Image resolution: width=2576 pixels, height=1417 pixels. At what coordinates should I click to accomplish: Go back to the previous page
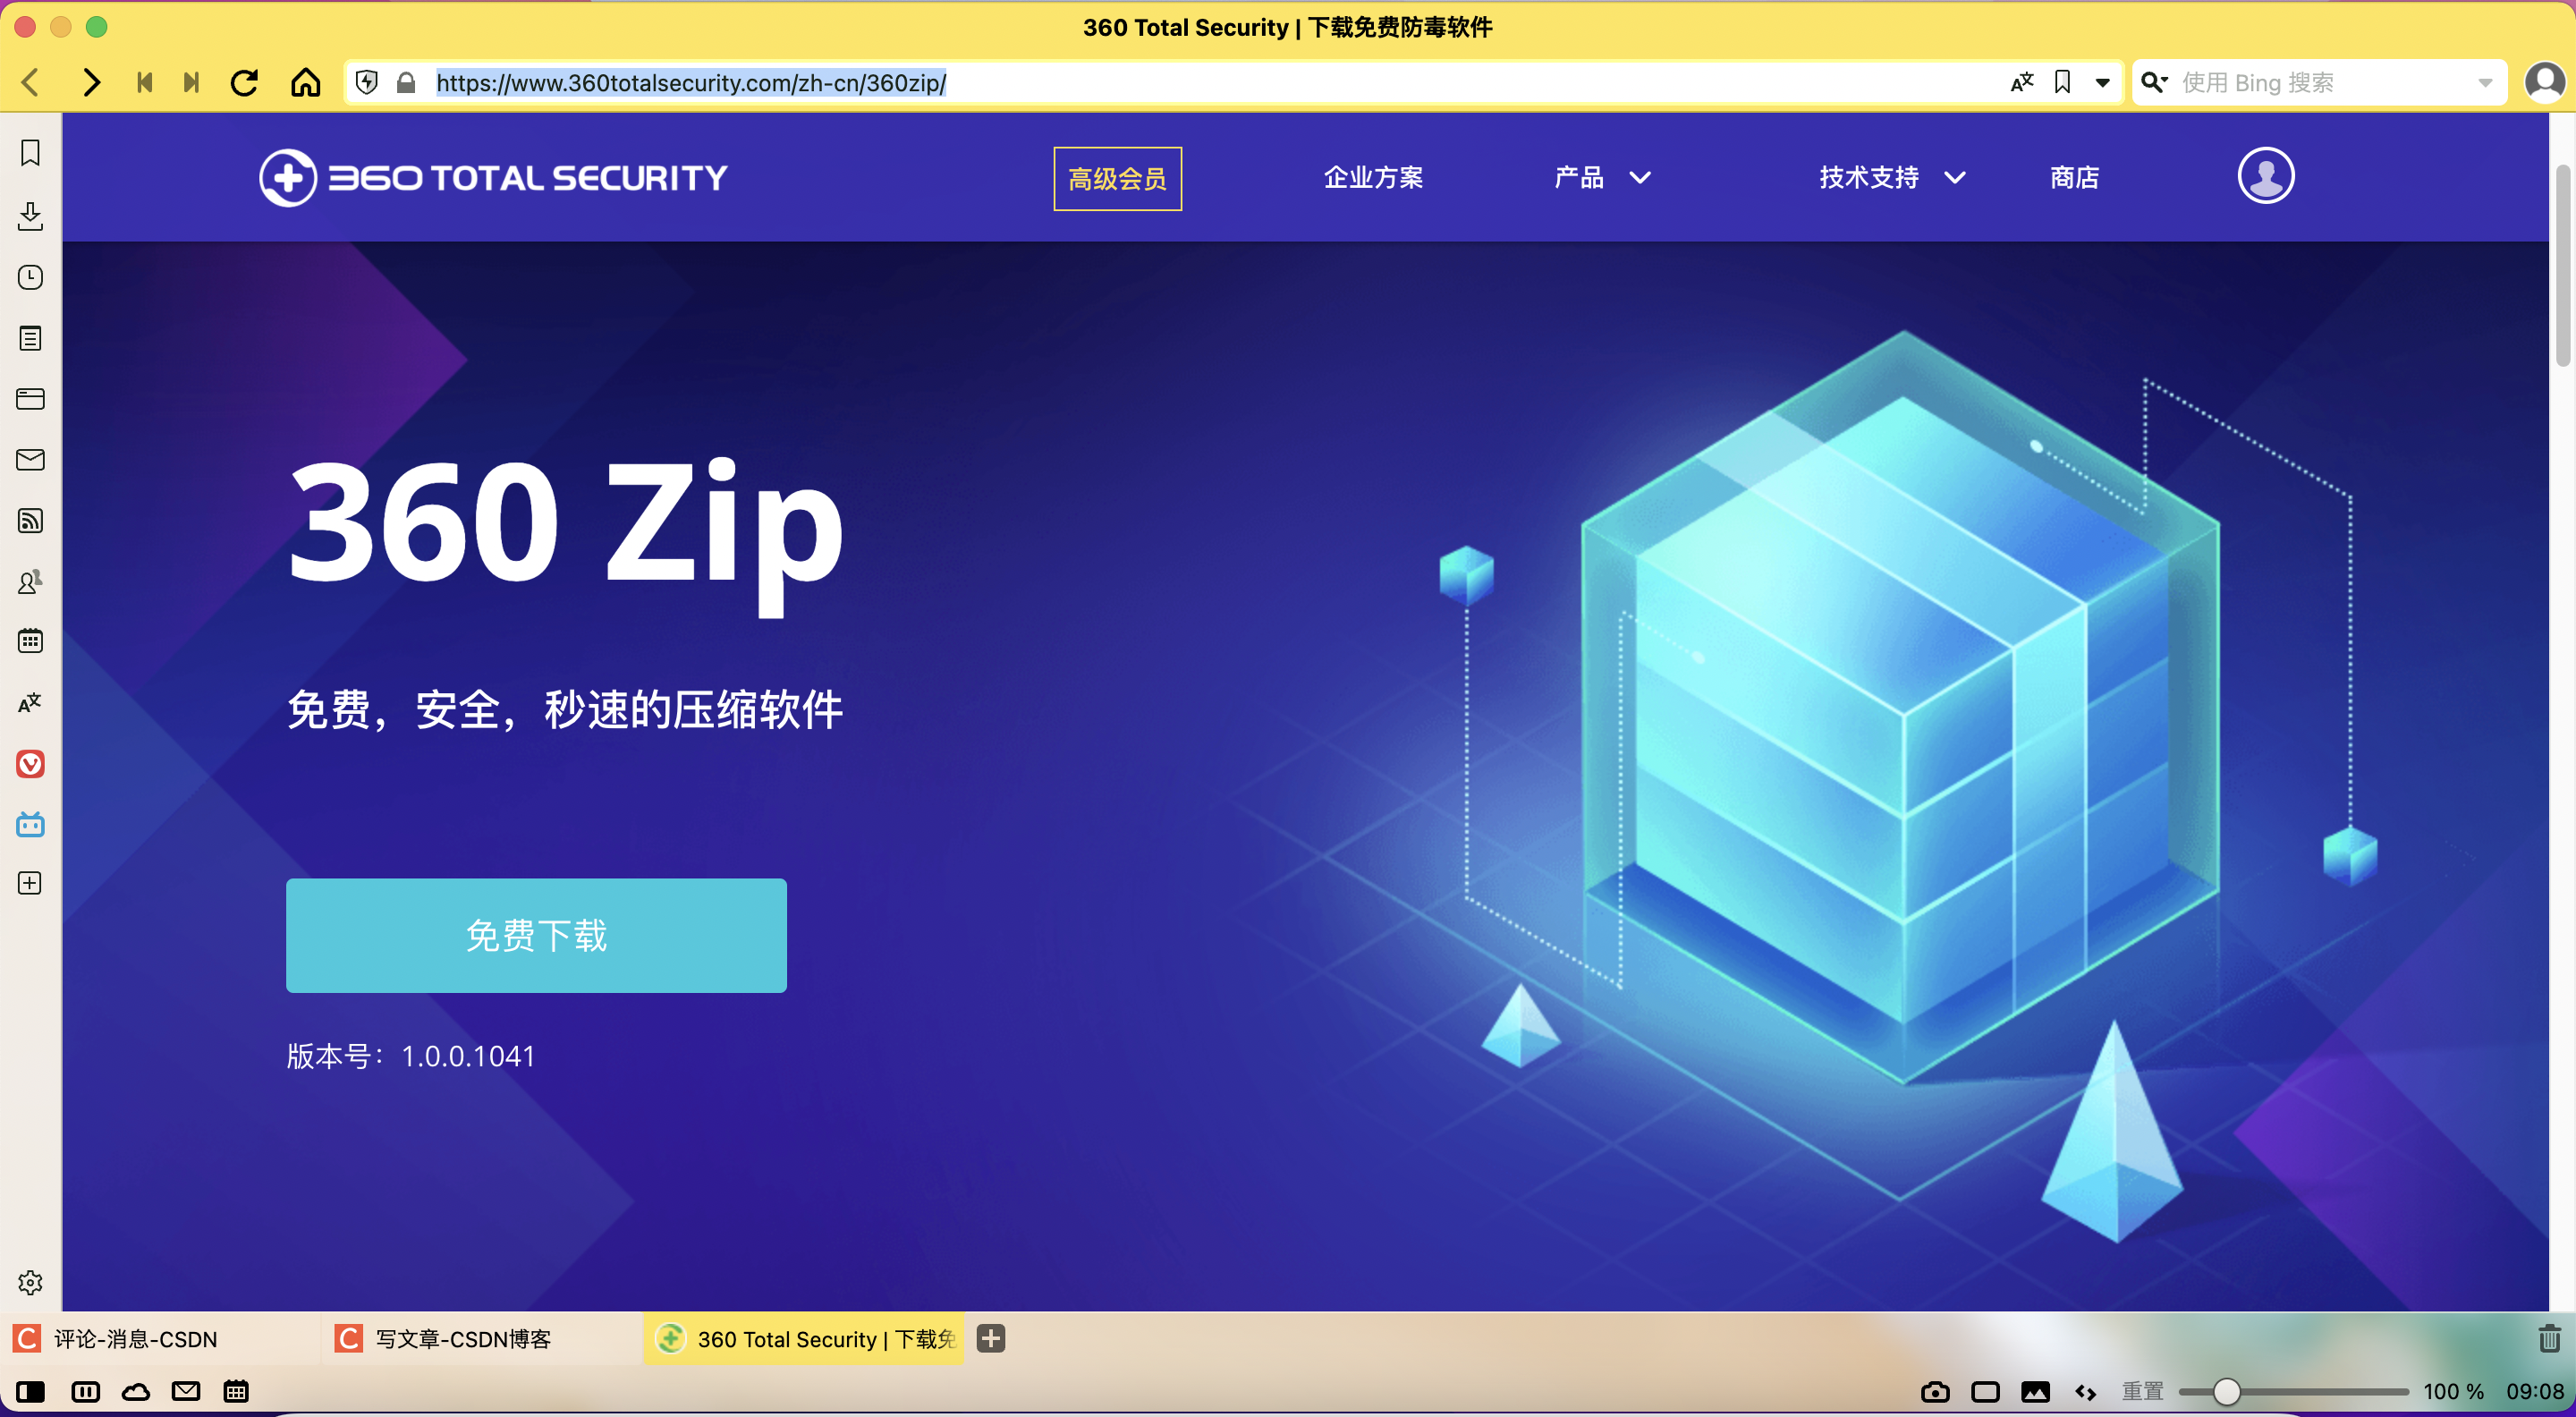pos(30,82)
